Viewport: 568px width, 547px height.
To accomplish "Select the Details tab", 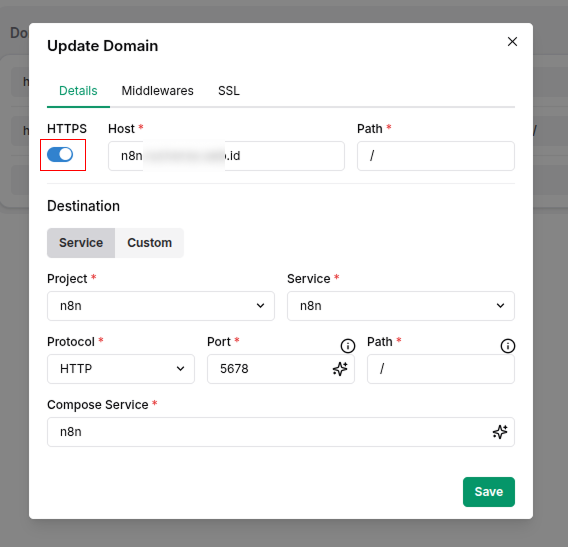I will pyautogui.click(x=78, y=91).
